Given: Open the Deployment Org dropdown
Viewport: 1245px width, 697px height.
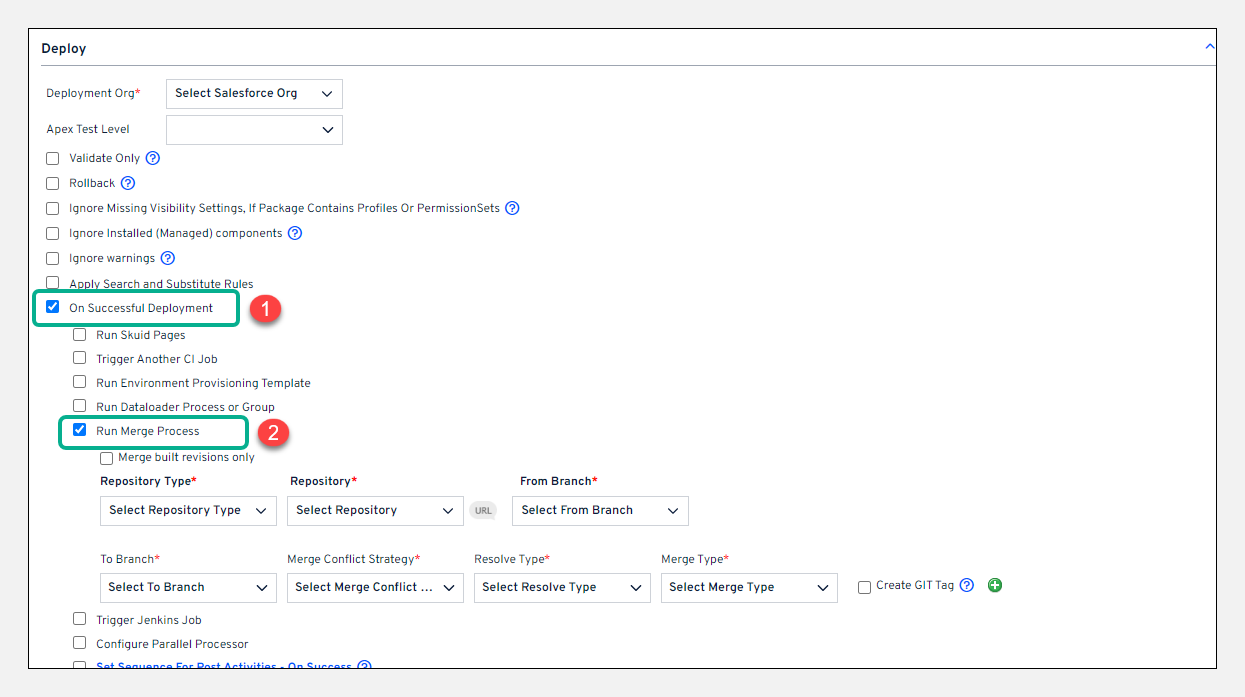Looking at the screenshot, I should point(254,93).
